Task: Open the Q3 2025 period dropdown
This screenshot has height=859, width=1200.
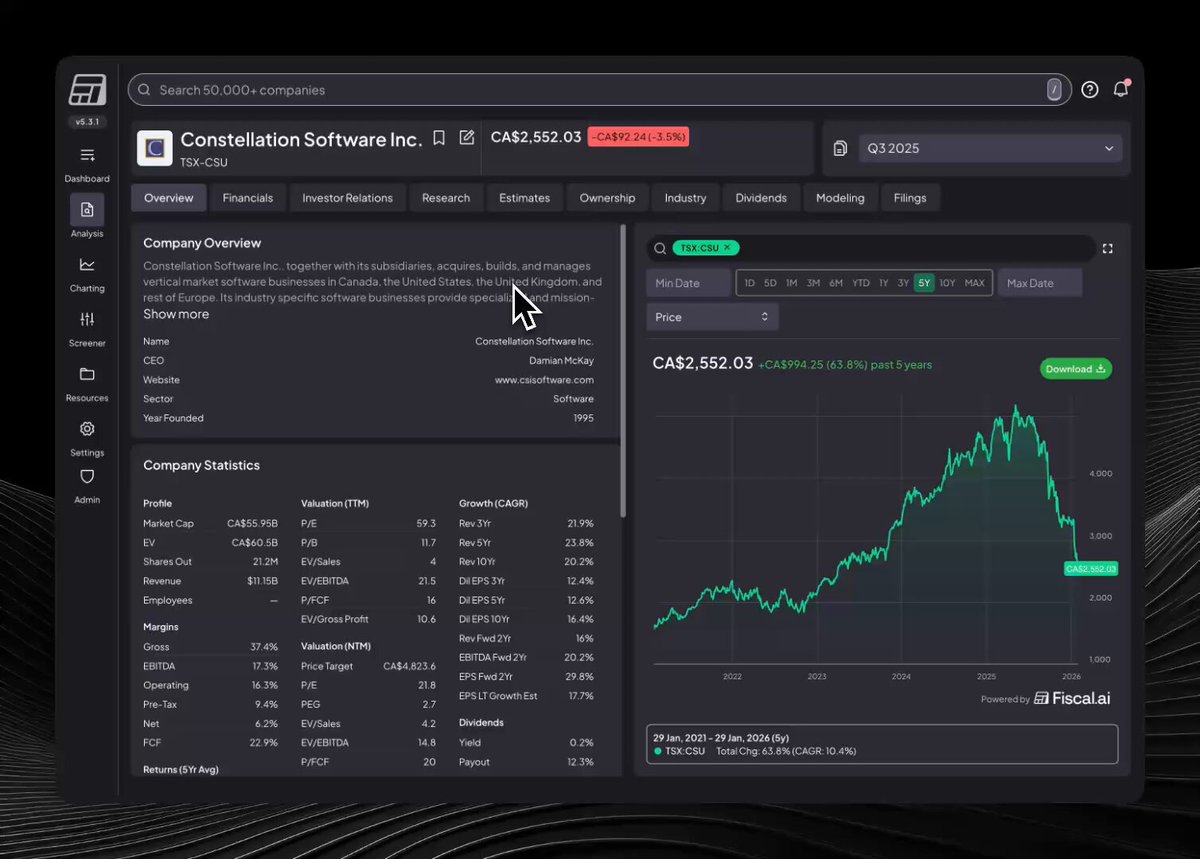Action: pos(990,148)
